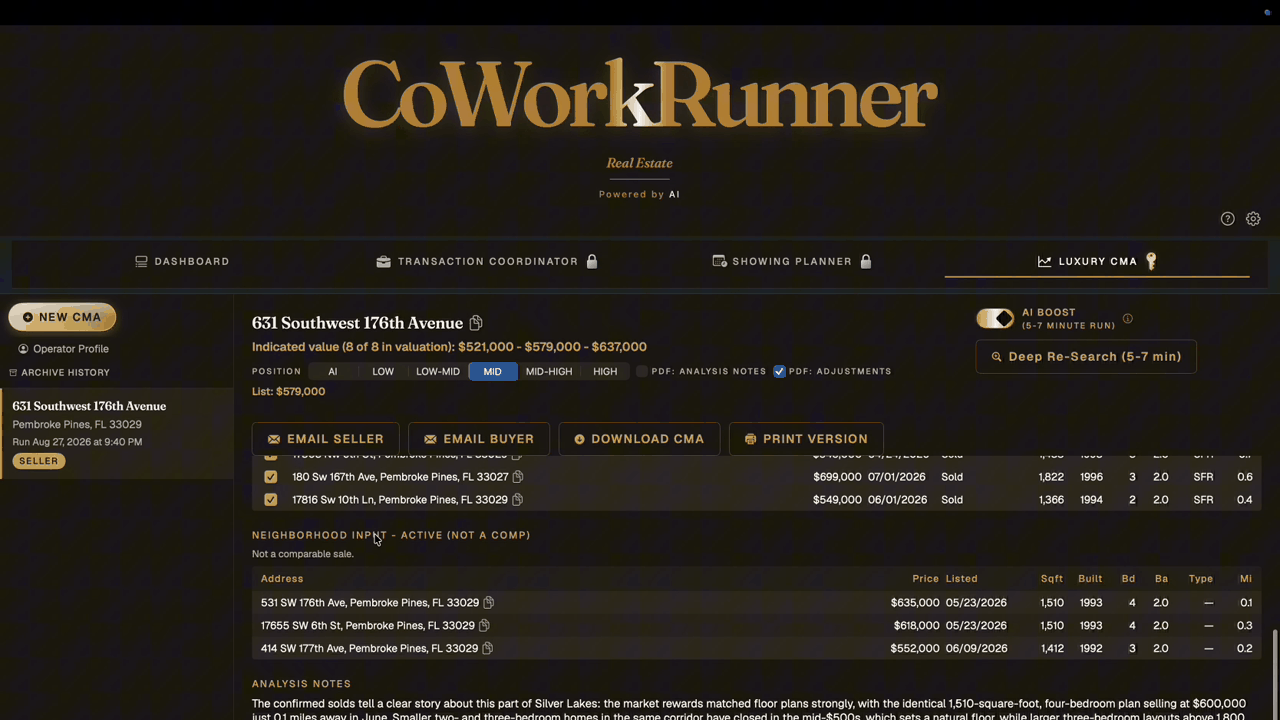Click Print Version button
1280x720 pixels.
click(x=806, y=439)
